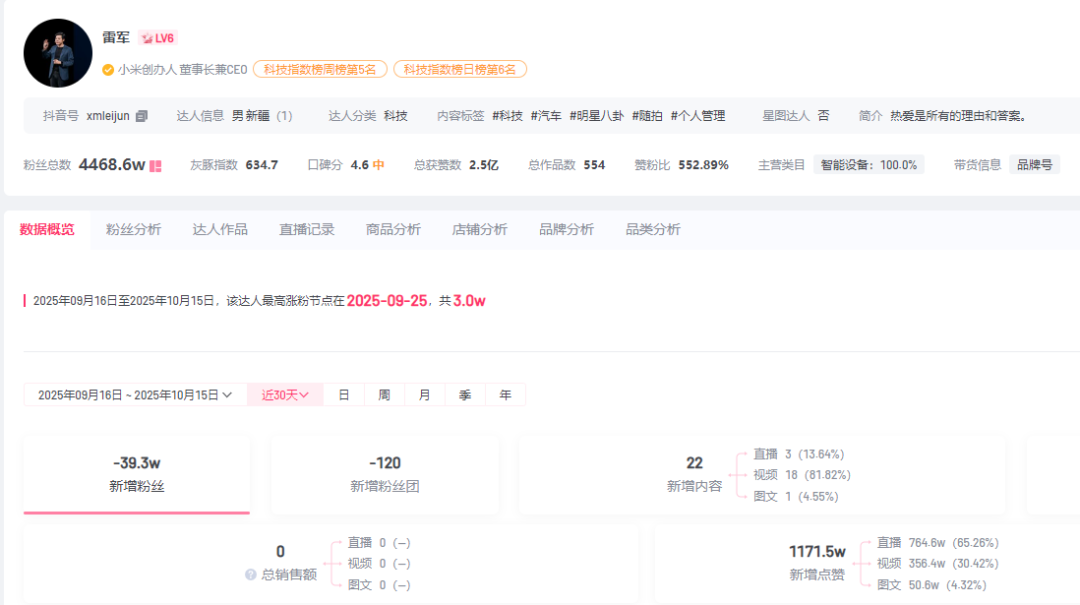Click the 科技指数榜周榜第5名 ranking tag

pos(320,70)
